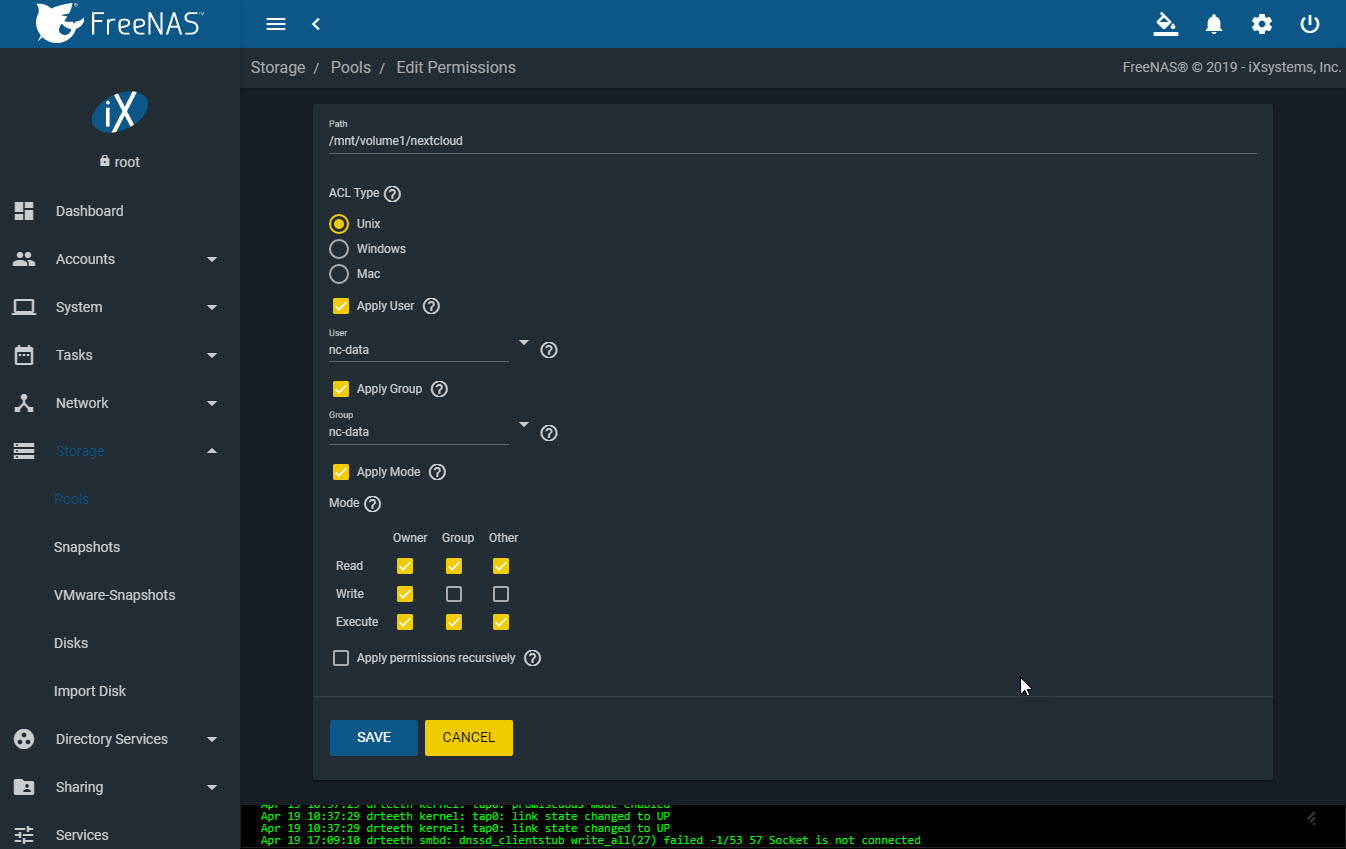Enable Other Write permission
This screenshot has width=1346, height=849.
501,594
